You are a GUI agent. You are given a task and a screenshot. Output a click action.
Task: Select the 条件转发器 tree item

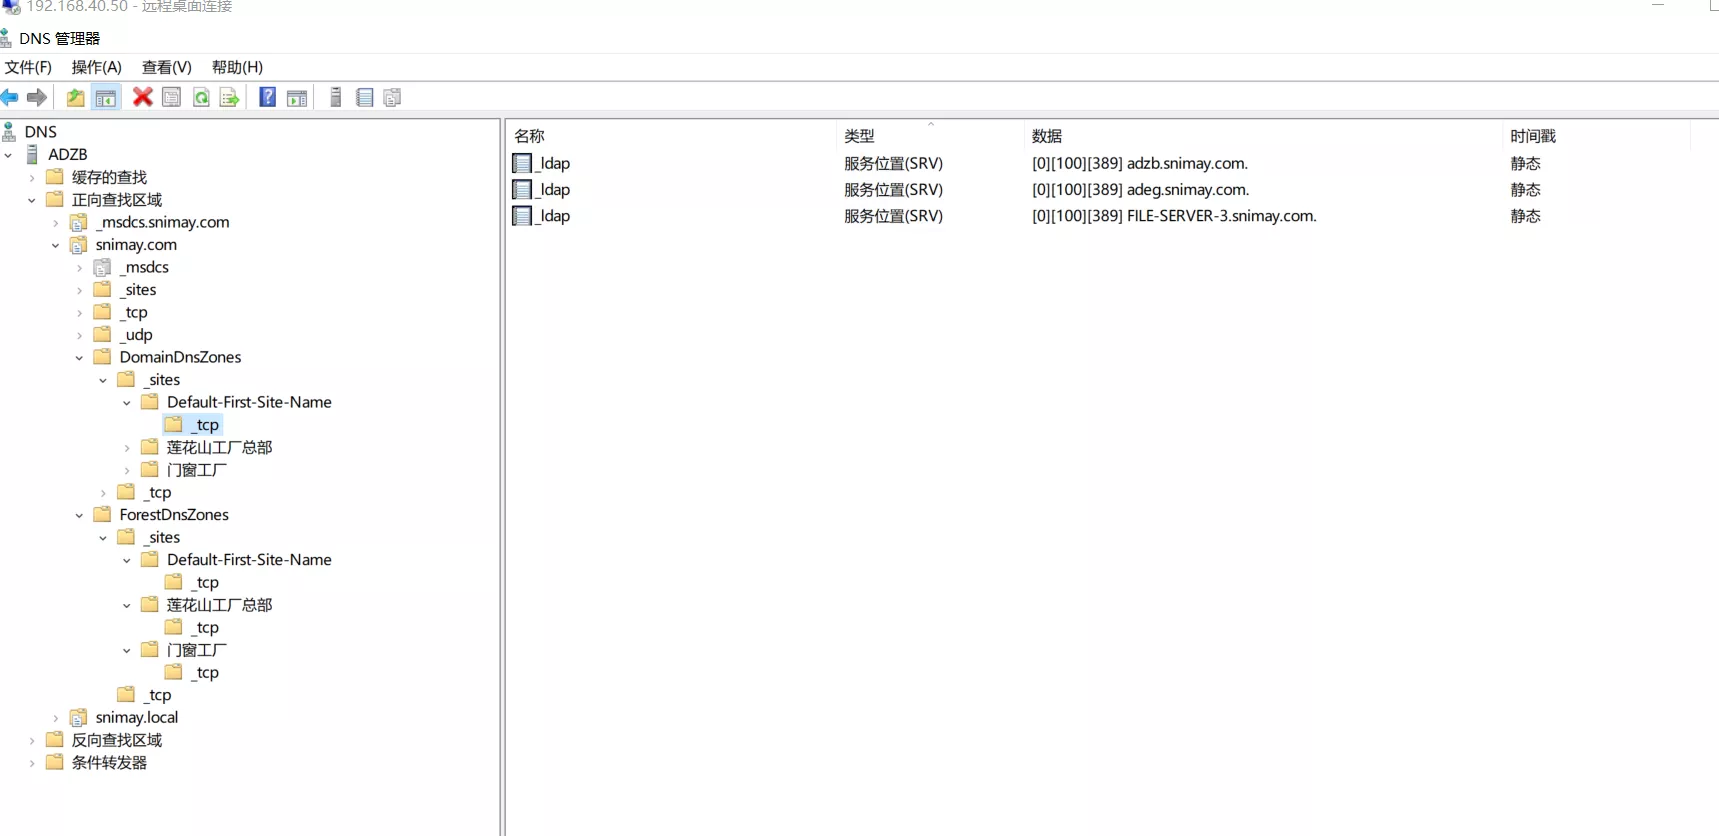[109, 763]
